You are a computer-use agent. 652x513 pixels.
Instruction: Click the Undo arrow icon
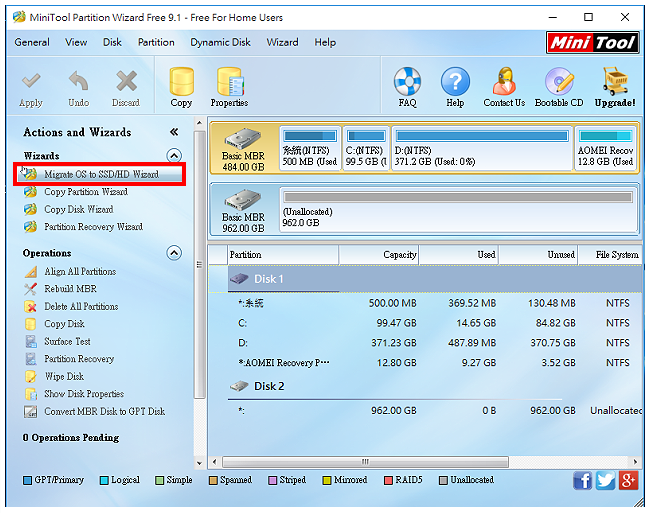tap(79, 81)
